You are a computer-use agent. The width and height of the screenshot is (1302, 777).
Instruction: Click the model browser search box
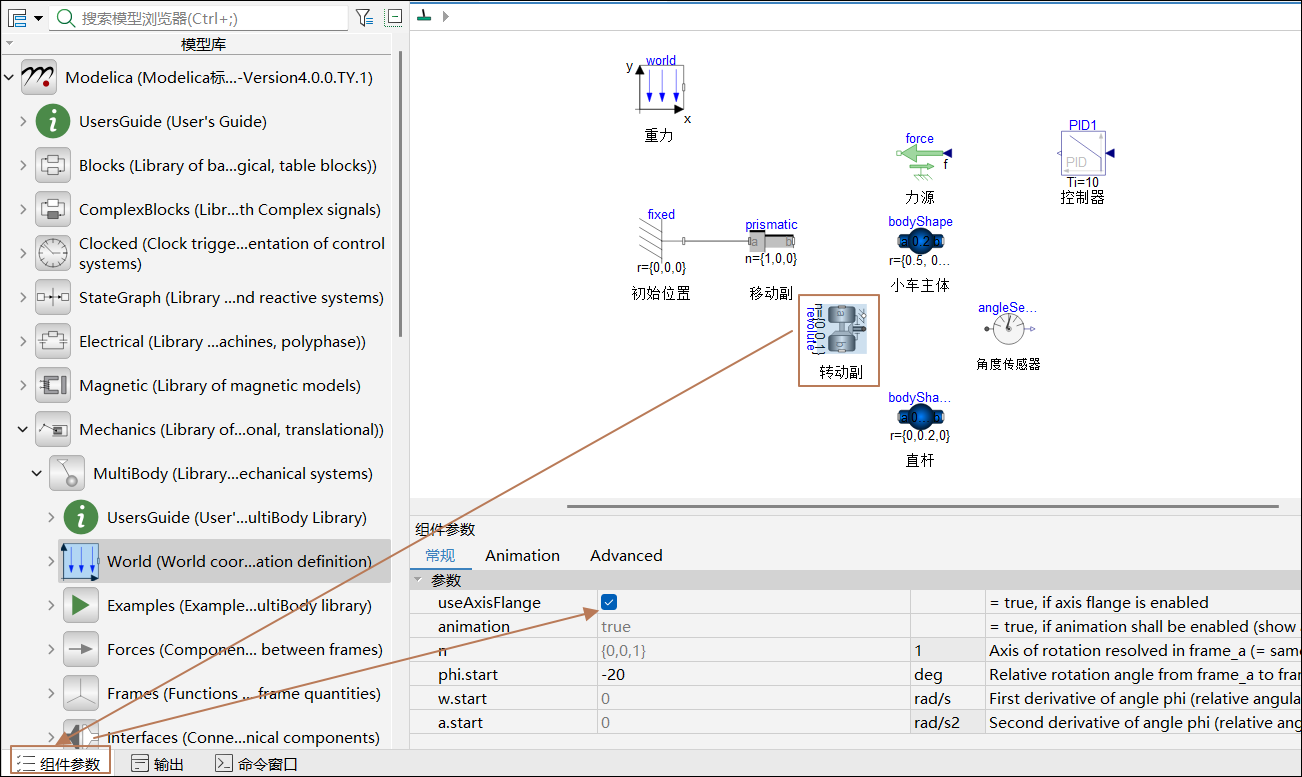210,18
